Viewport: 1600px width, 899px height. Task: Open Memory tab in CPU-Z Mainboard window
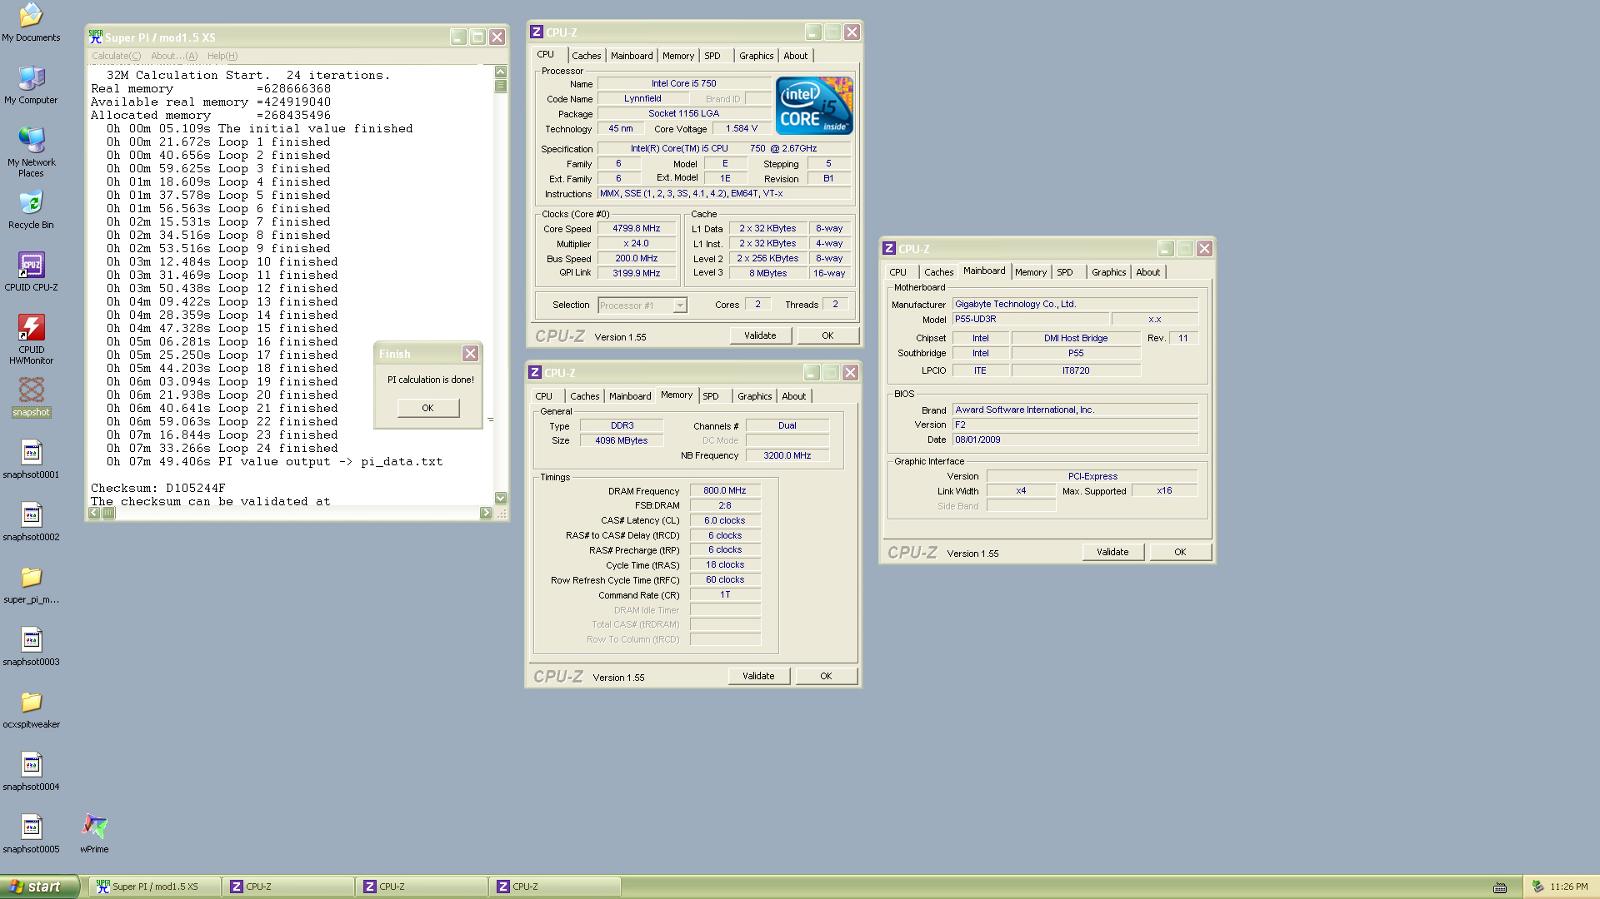point(1030,273)
